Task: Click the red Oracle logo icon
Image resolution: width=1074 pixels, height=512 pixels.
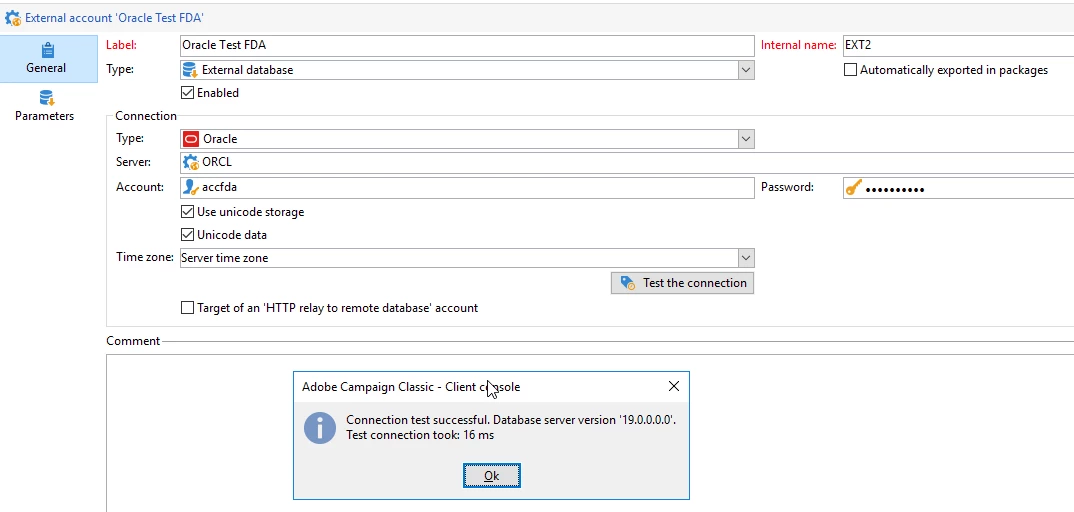Action: click(x=191, y=139)
